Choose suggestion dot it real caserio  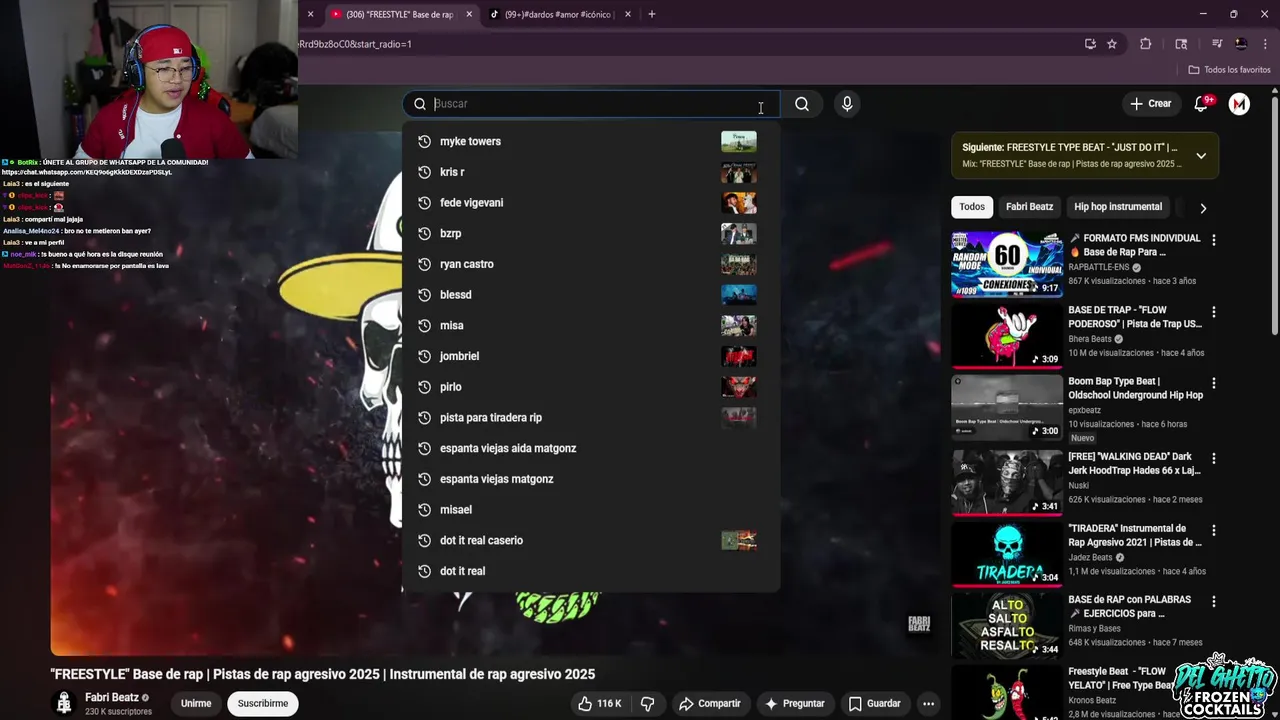point(590,540)
